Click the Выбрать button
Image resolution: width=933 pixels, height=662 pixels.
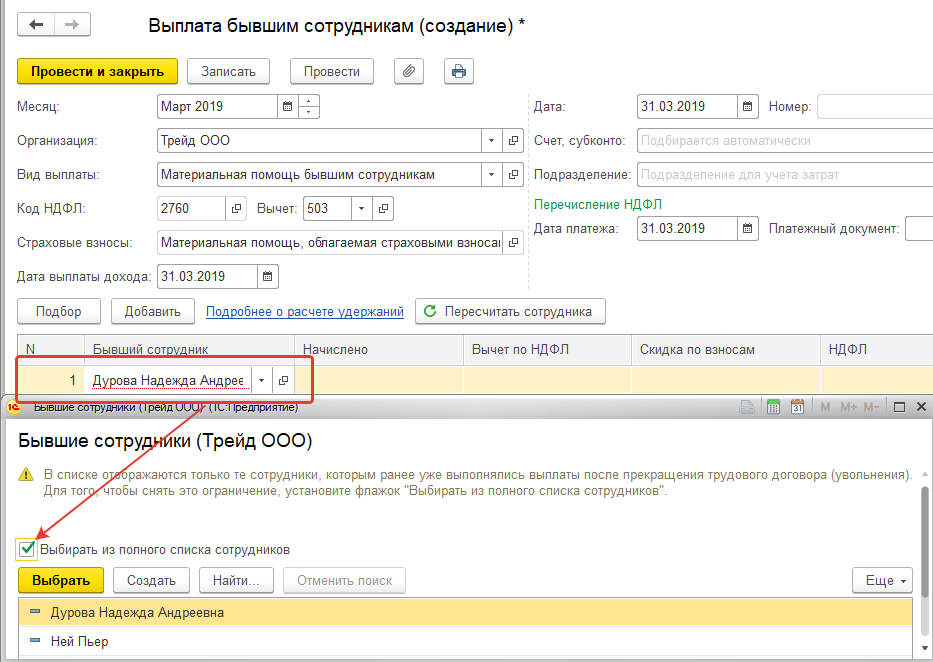tap(61, 581)
